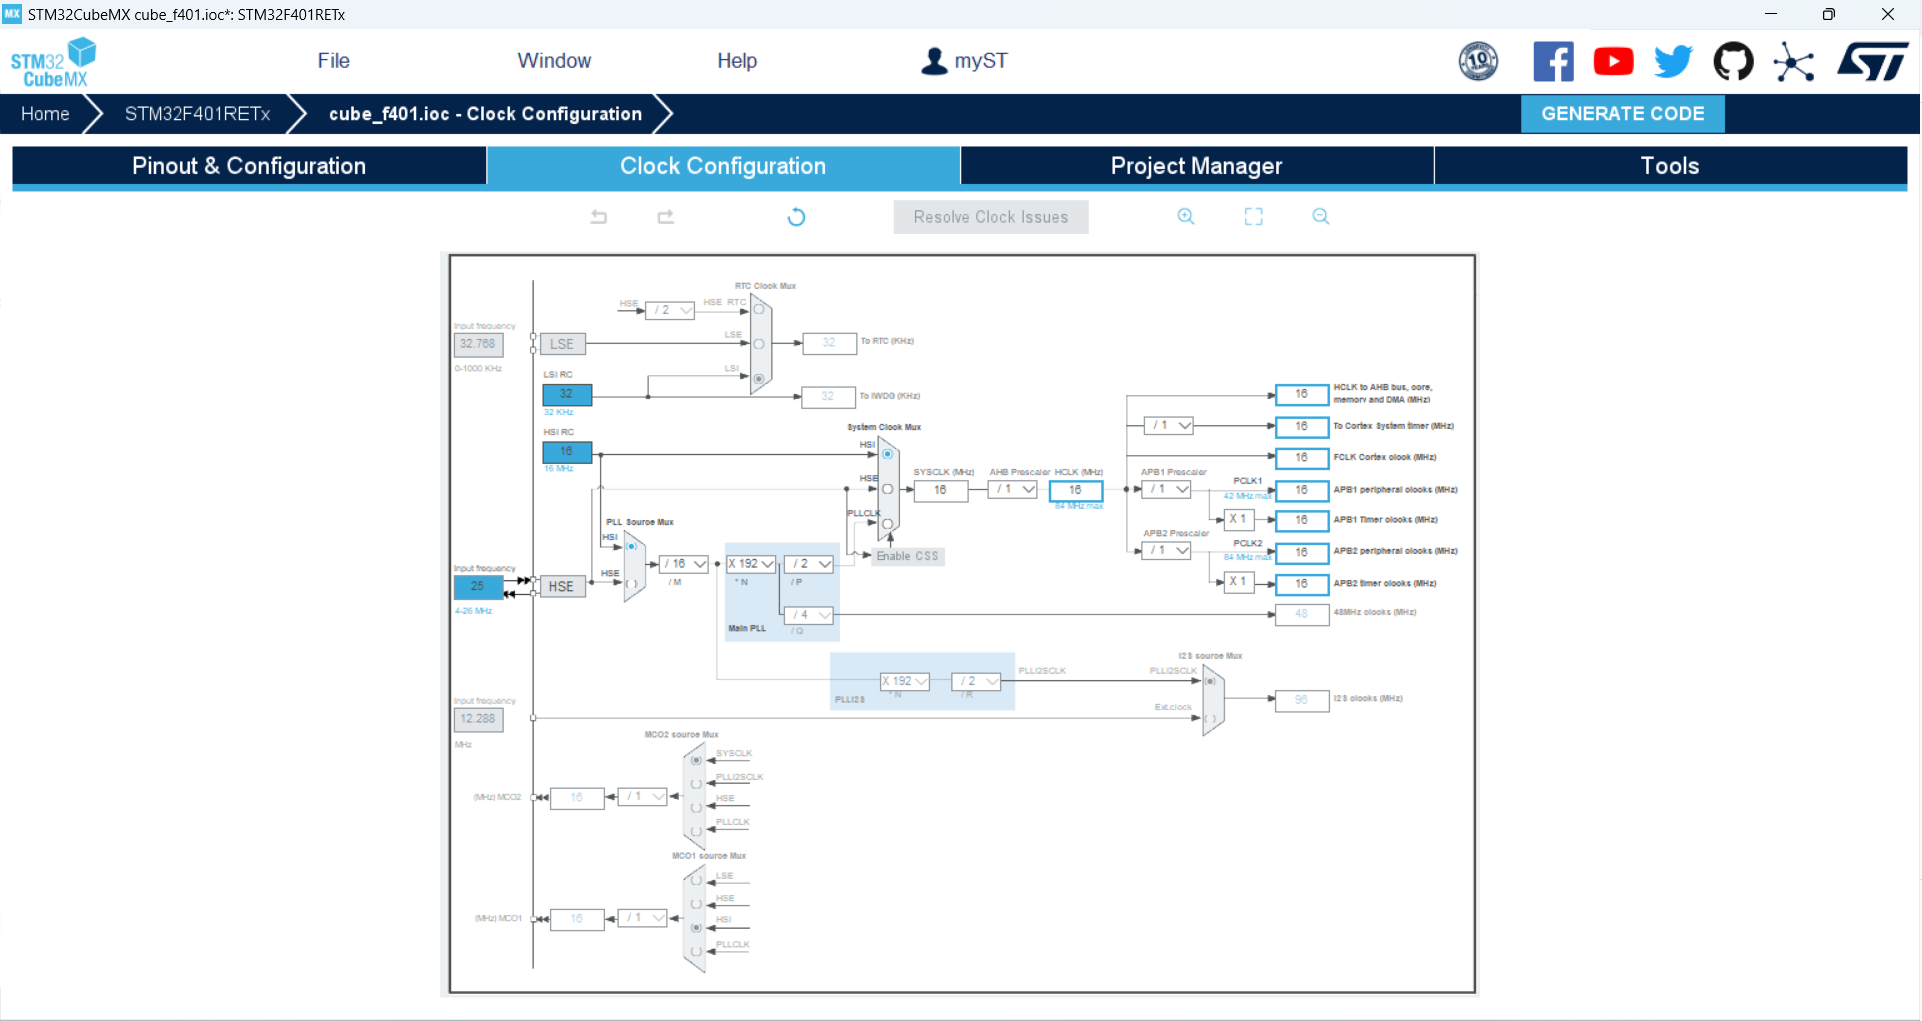Click the GENERATE CODE button
Viewport: 1922px width, 1021px height.
1623,114
